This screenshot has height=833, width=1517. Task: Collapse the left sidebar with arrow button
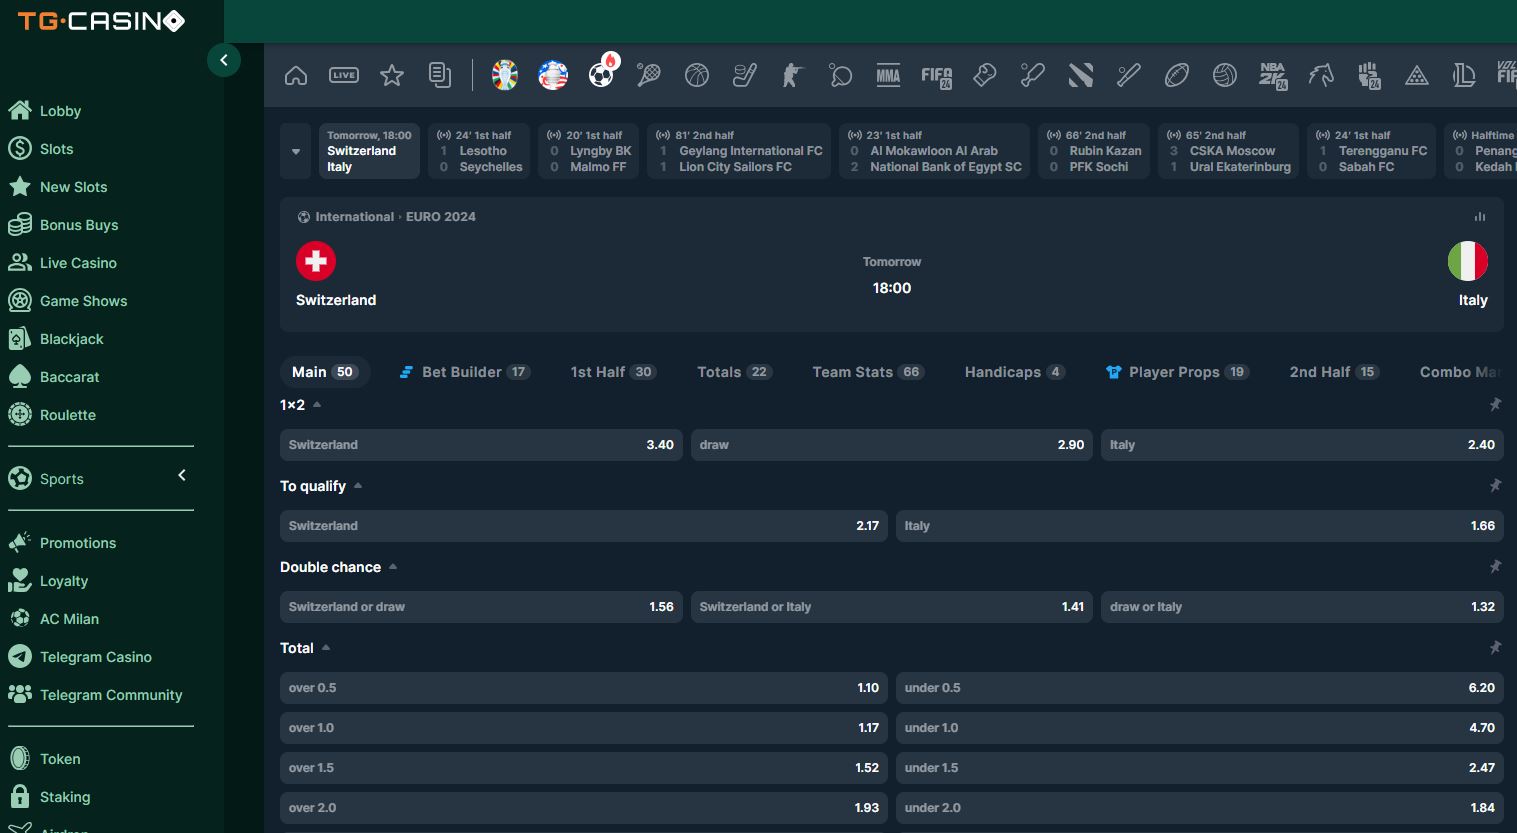(224, 60)
